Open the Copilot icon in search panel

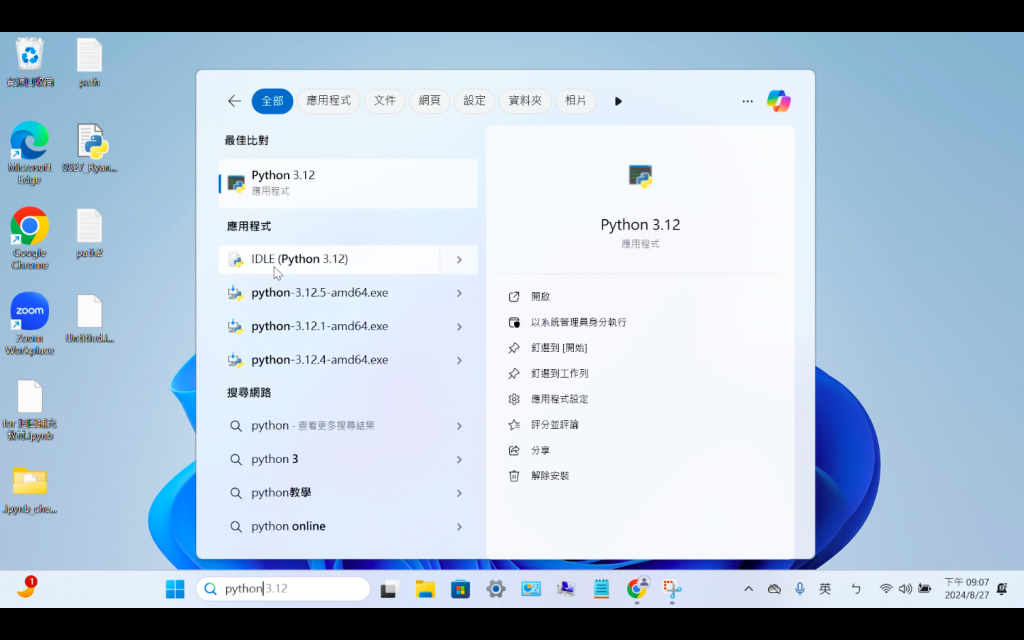click(x=778, y=101)
